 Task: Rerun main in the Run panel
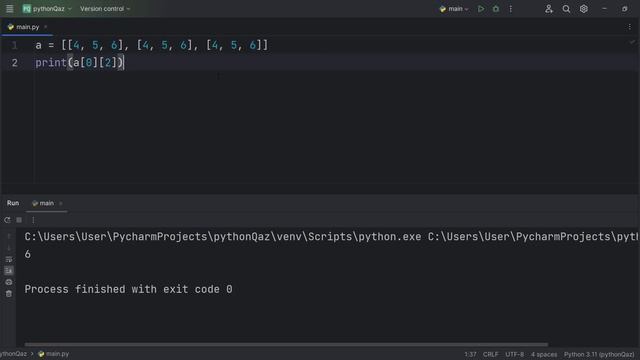pos(7,220)
